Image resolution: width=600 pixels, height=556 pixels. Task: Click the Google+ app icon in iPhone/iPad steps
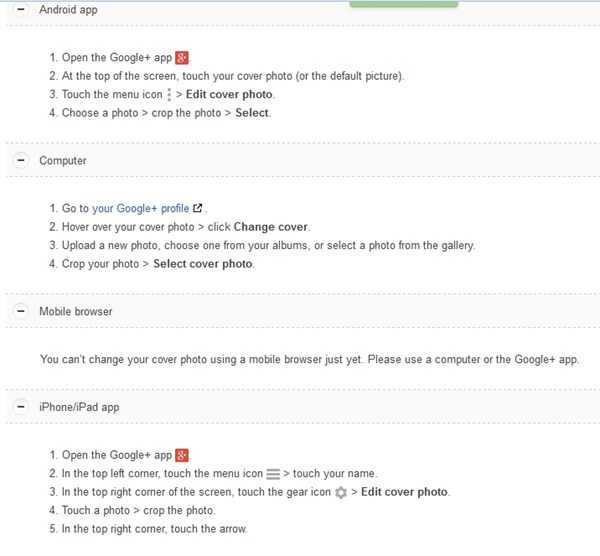(x=182, y=455)
